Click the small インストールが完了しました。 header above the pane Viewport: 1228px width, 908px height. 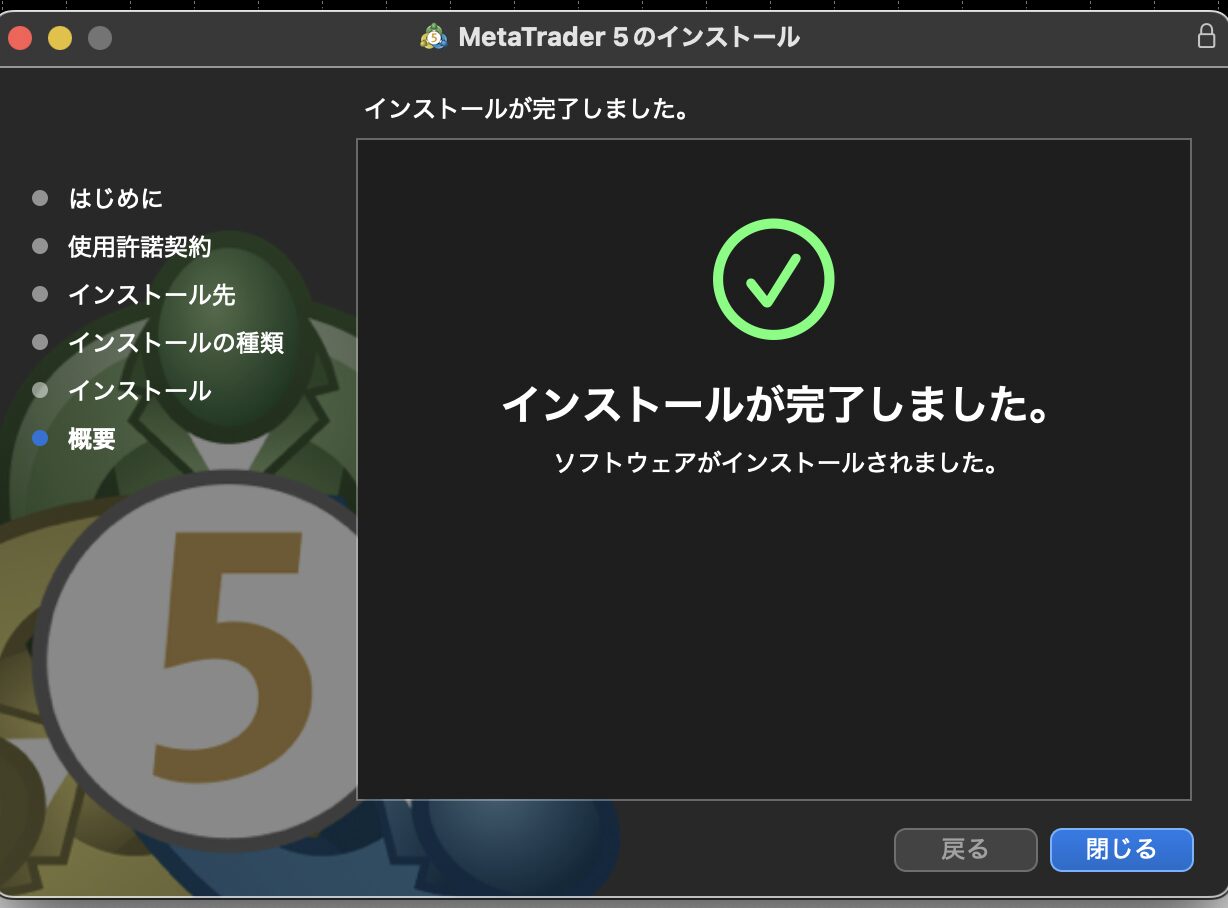(527, 108)
